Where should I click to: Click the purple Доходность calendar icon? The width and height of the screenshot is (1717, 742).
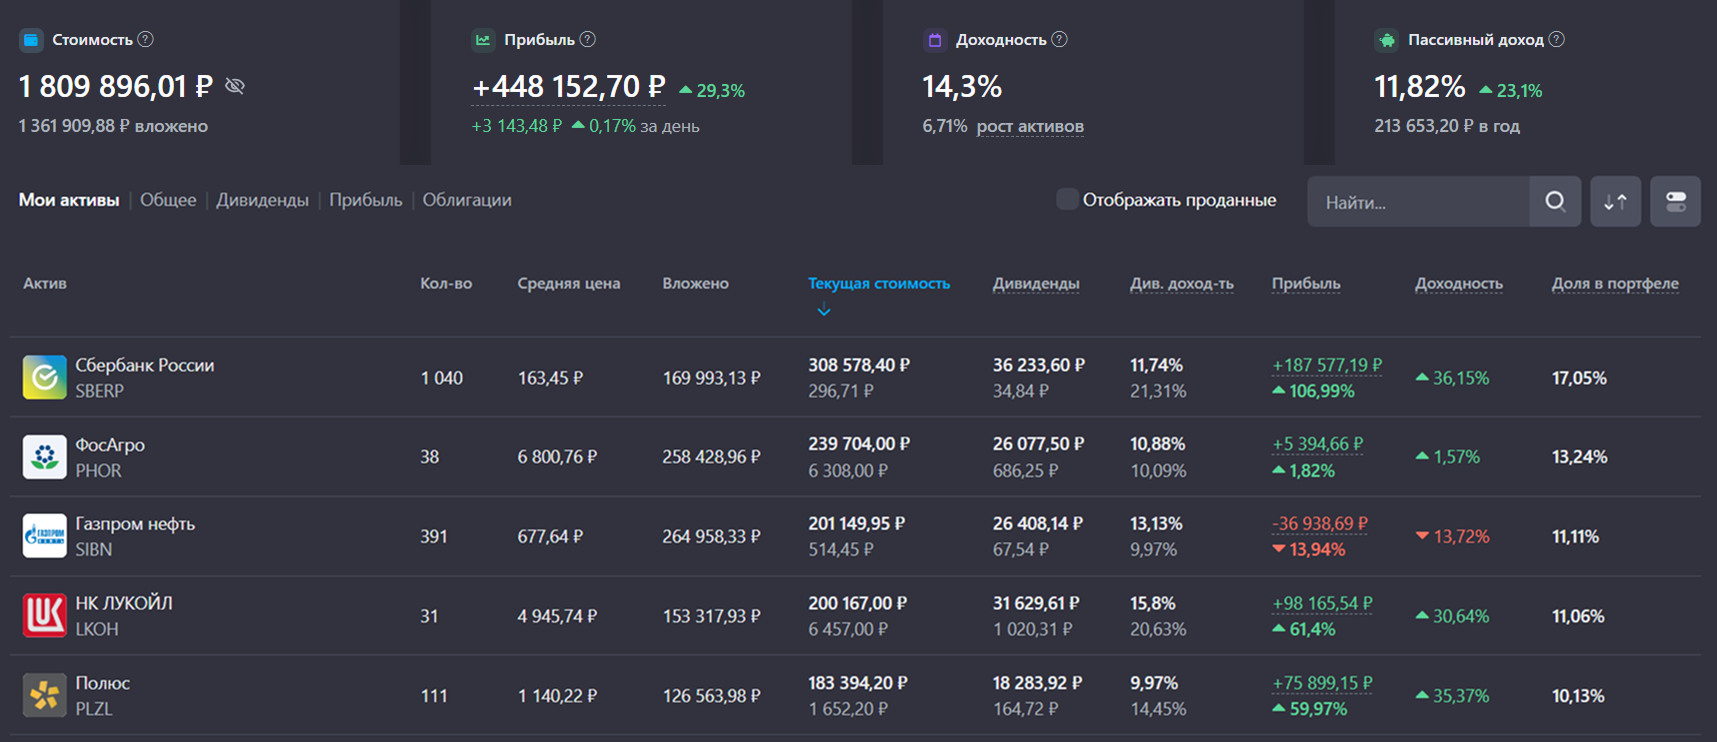click(935, 40)
